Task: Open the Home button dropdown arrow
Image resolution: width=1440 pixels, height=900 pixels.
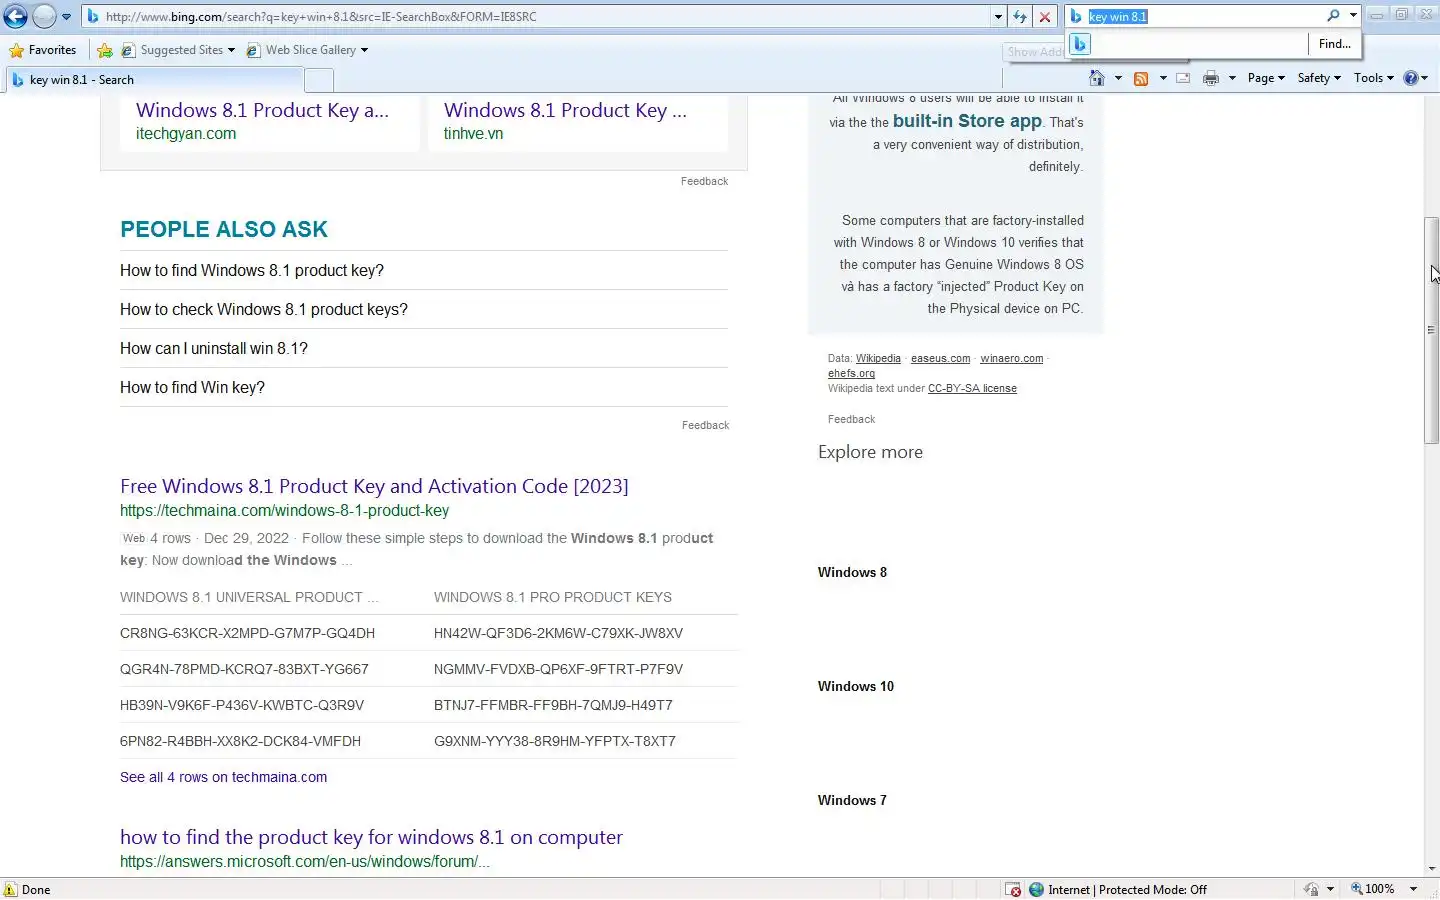Action: click(1118, 78)
